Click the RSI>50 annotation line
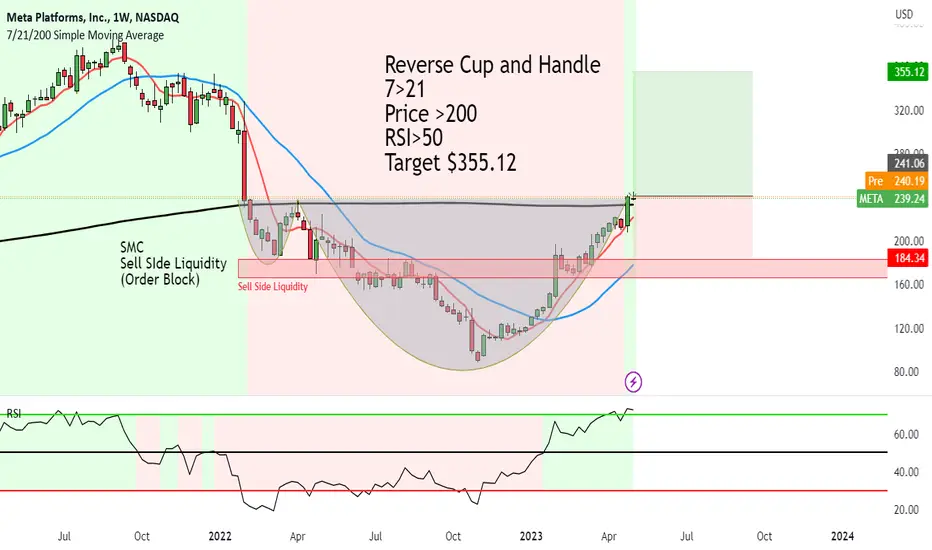 414,138
